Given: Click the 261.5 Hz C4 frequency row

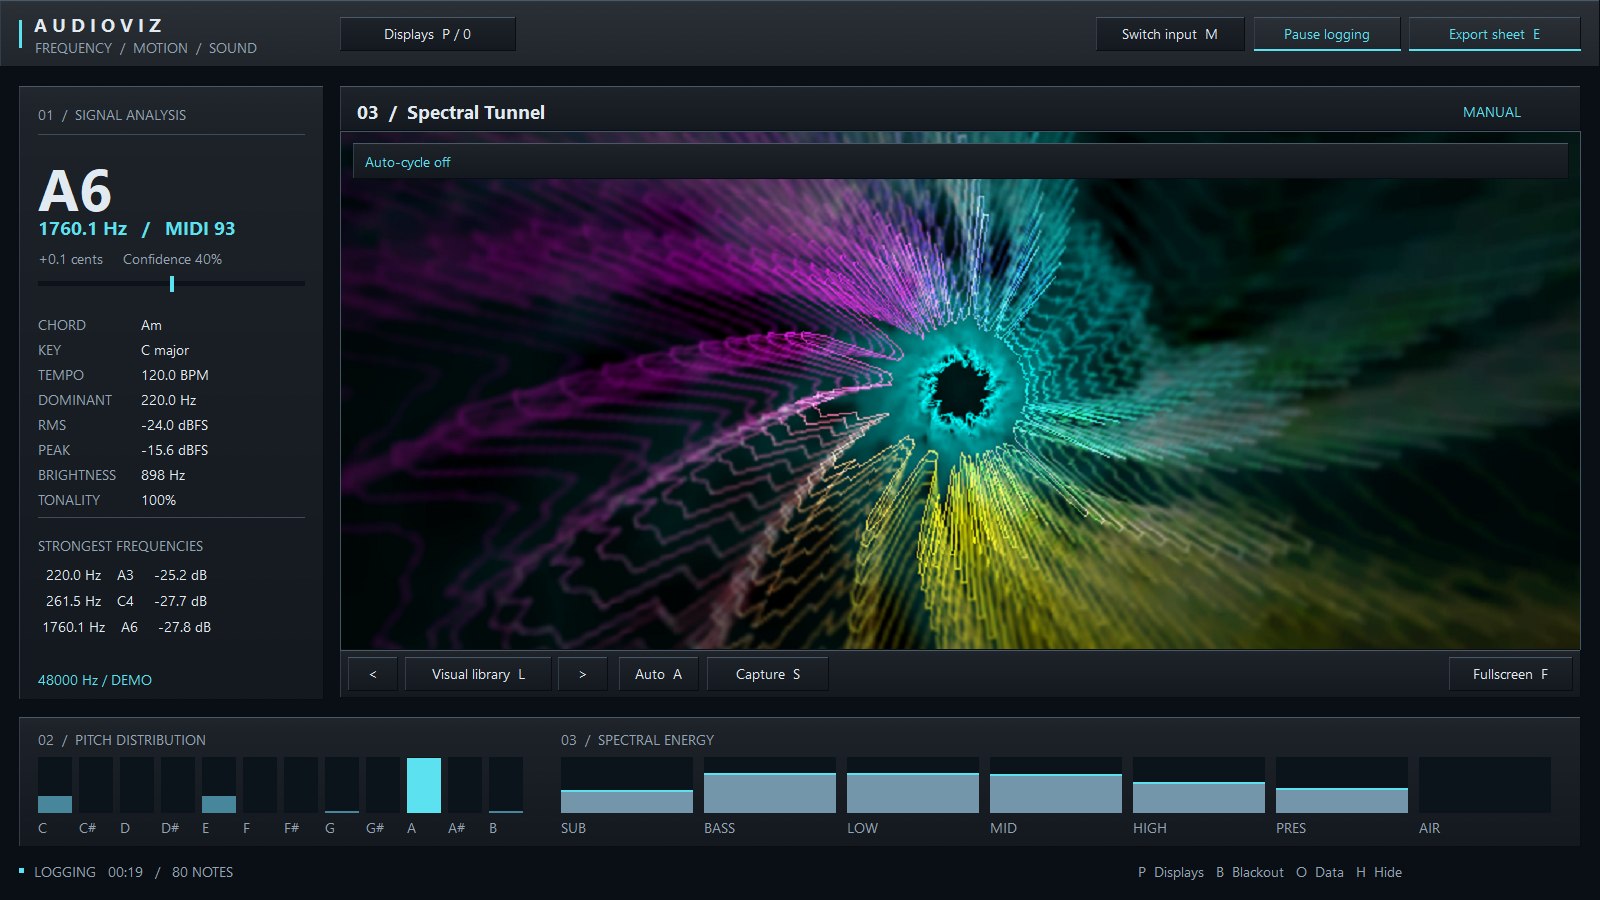Looking at the screenshot, I should point(126,601).
